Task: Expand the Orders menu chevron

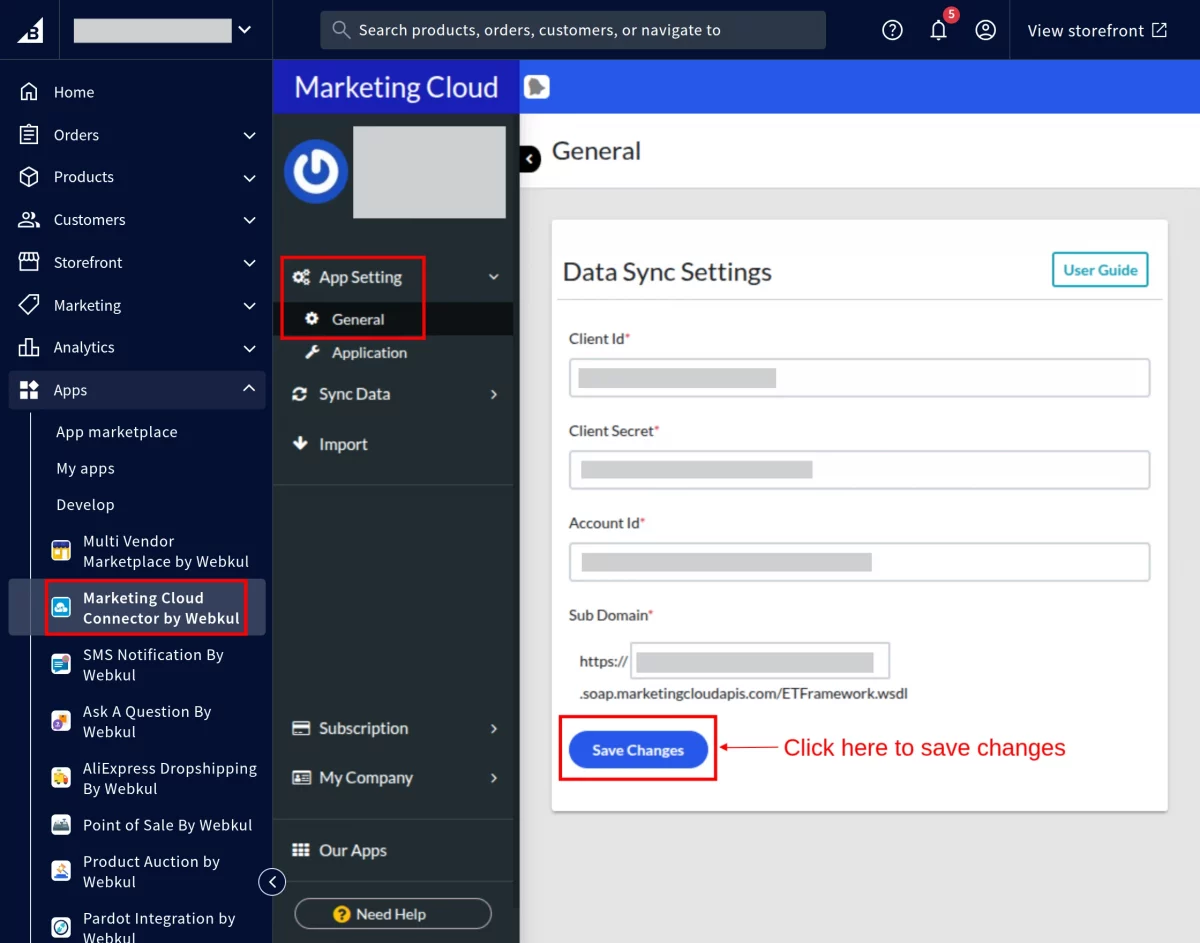Action: [249, 135]
